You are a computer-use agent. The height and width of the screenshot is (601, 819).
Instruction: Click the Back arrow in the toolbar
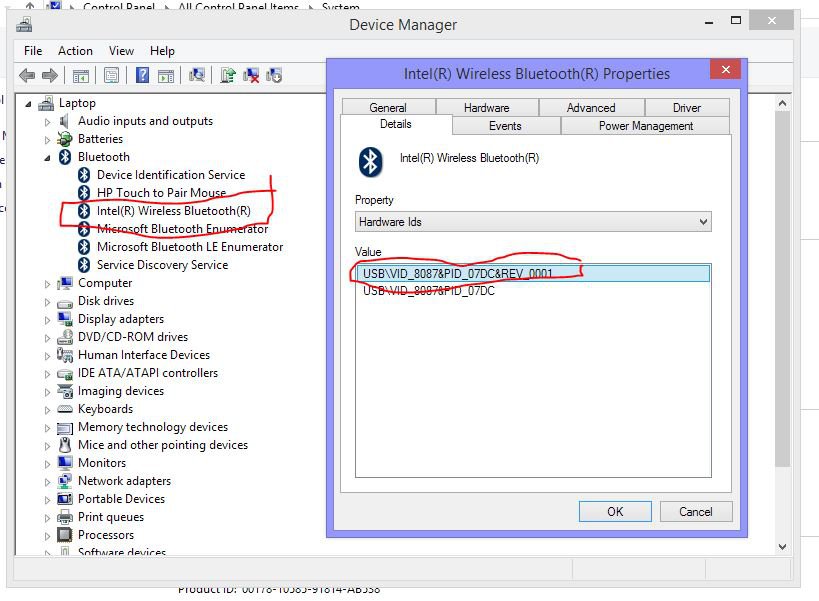pos(28,75)
